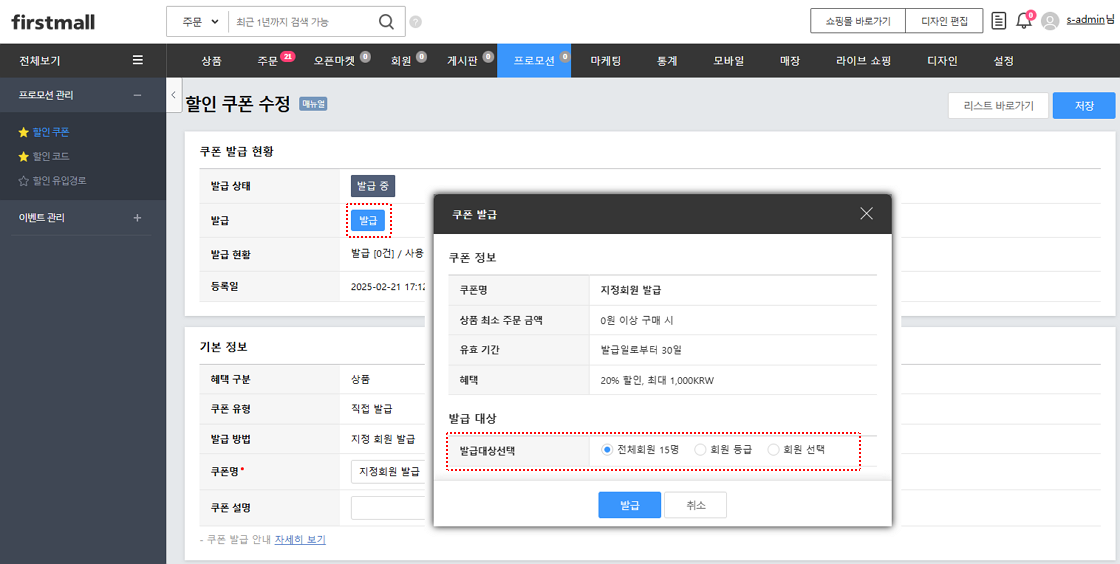The height and width of the screenshot is (564, 1120).
Task: Click the 리스트 바로가기 button
Action: coord(997,106)
